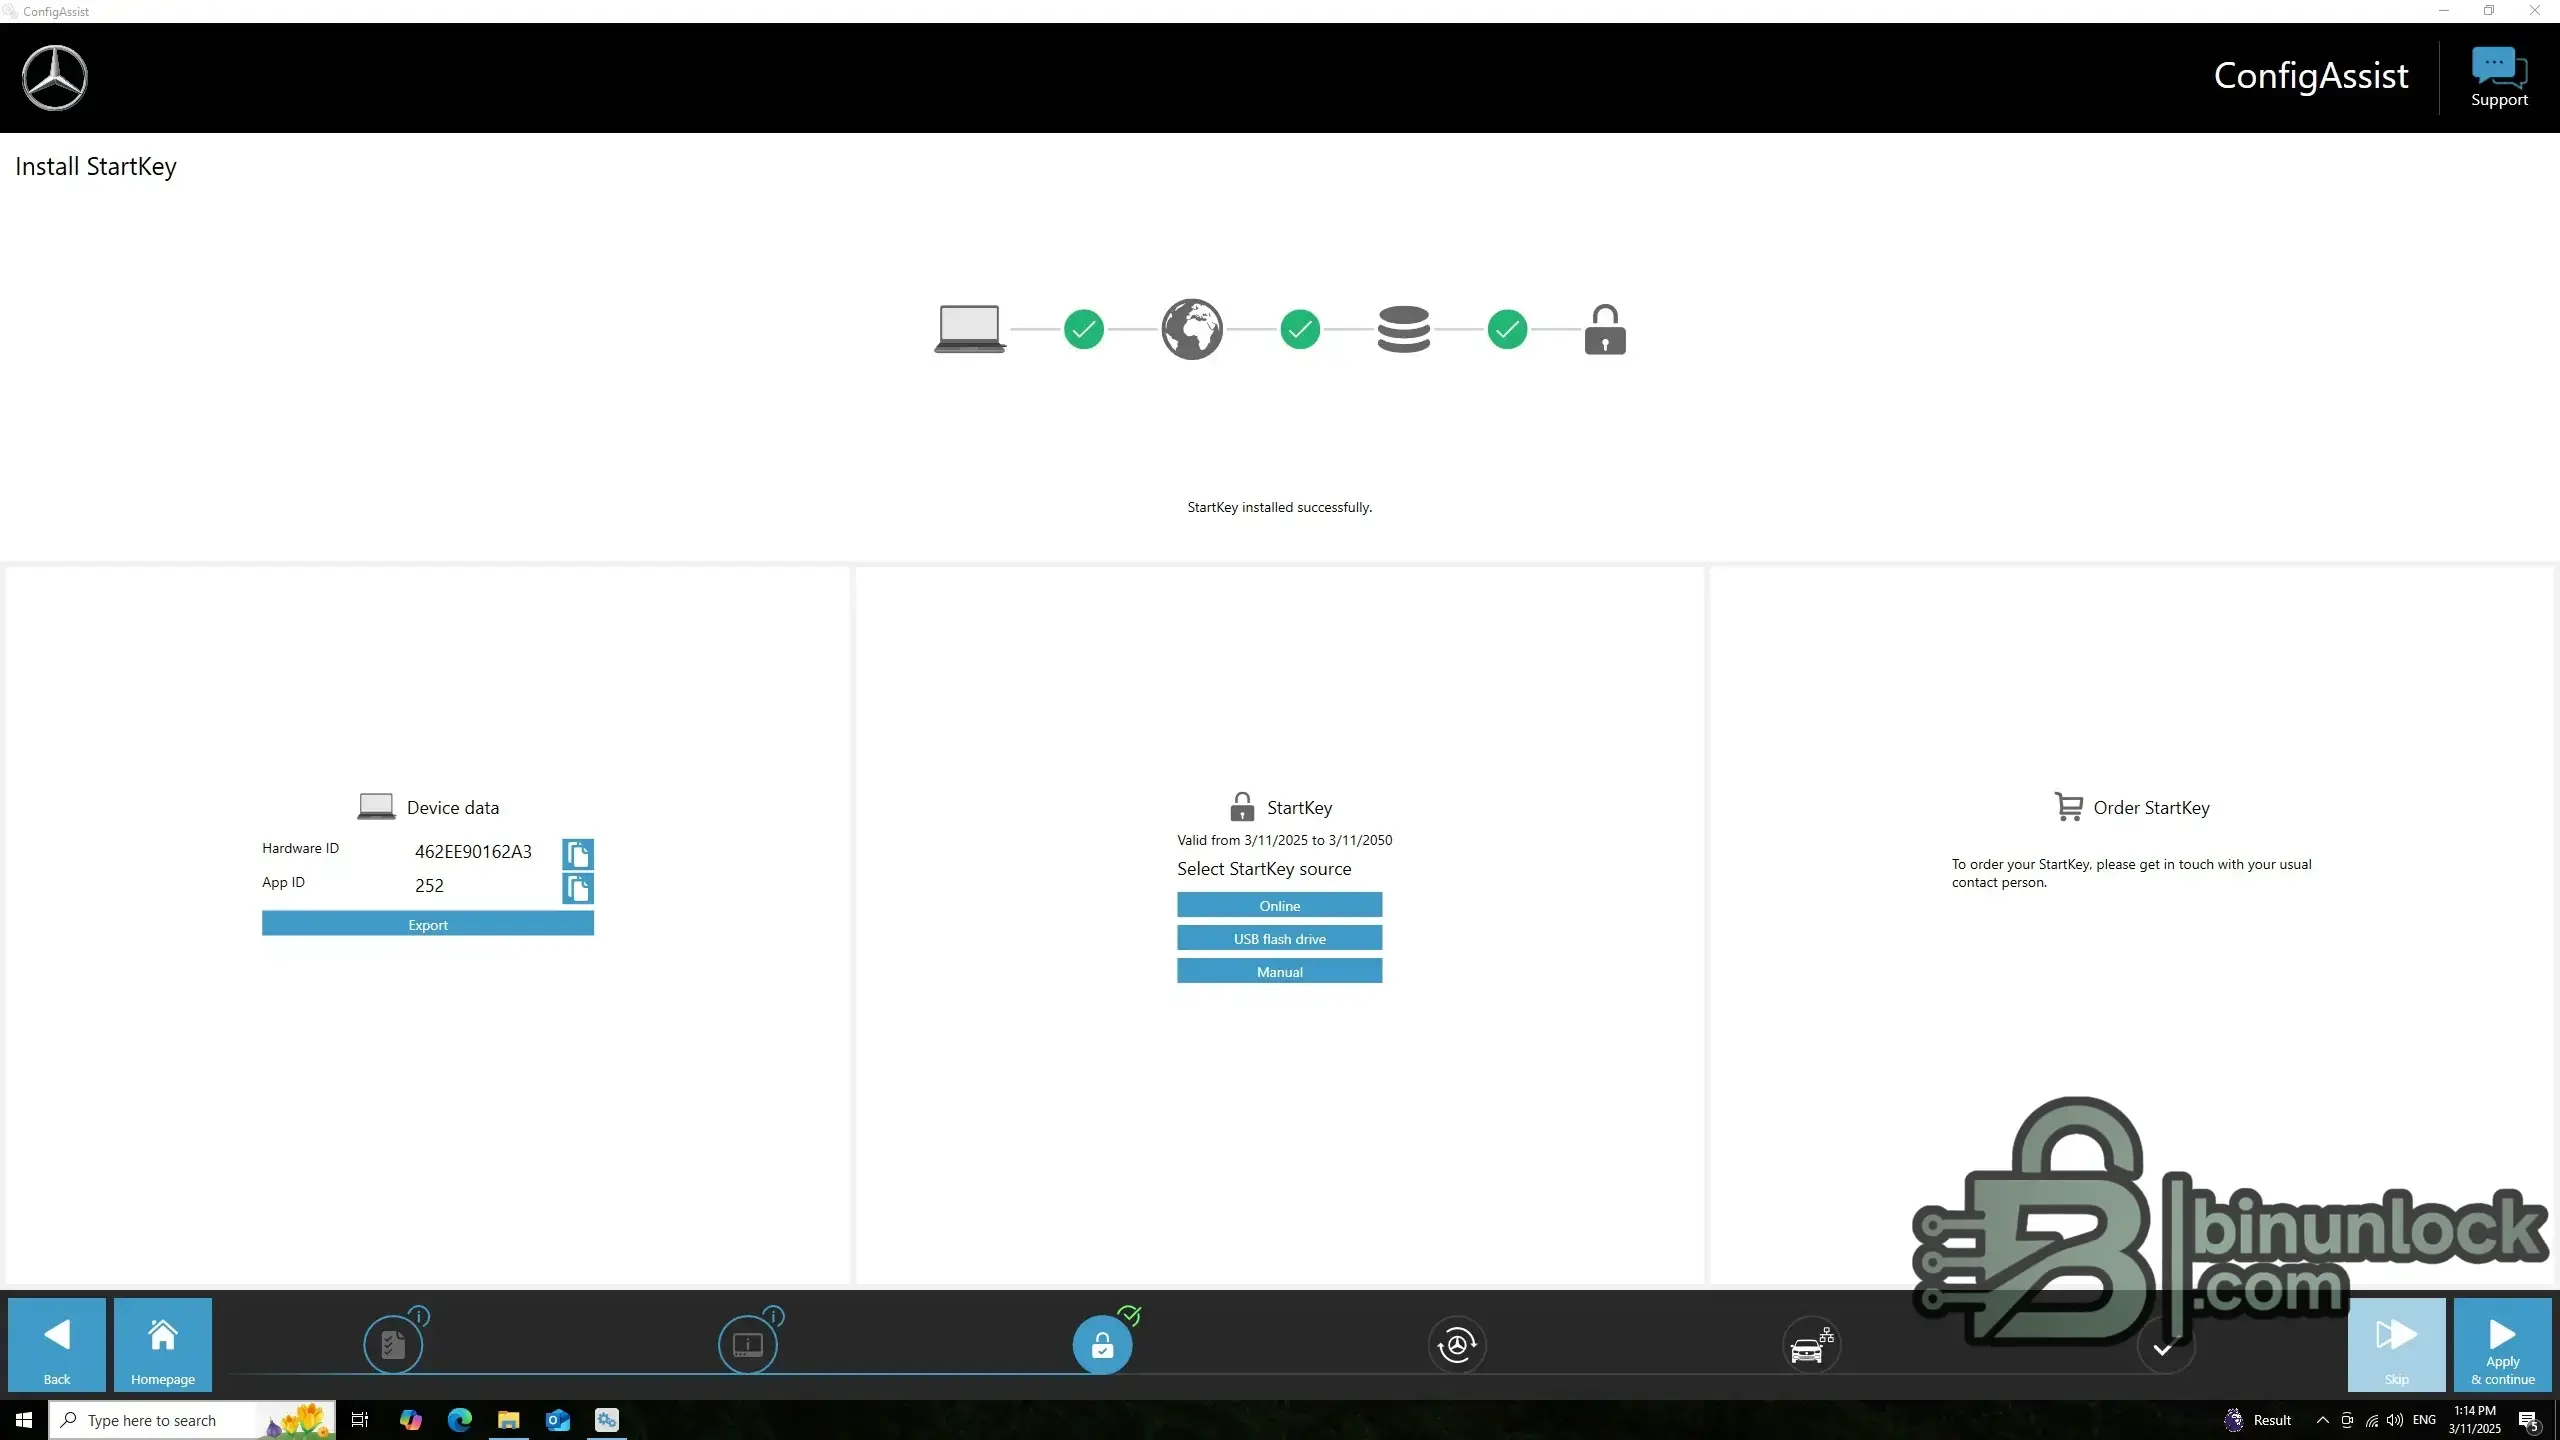Click the Mercedes-Benz star logo in header

(x=55, y=77)
